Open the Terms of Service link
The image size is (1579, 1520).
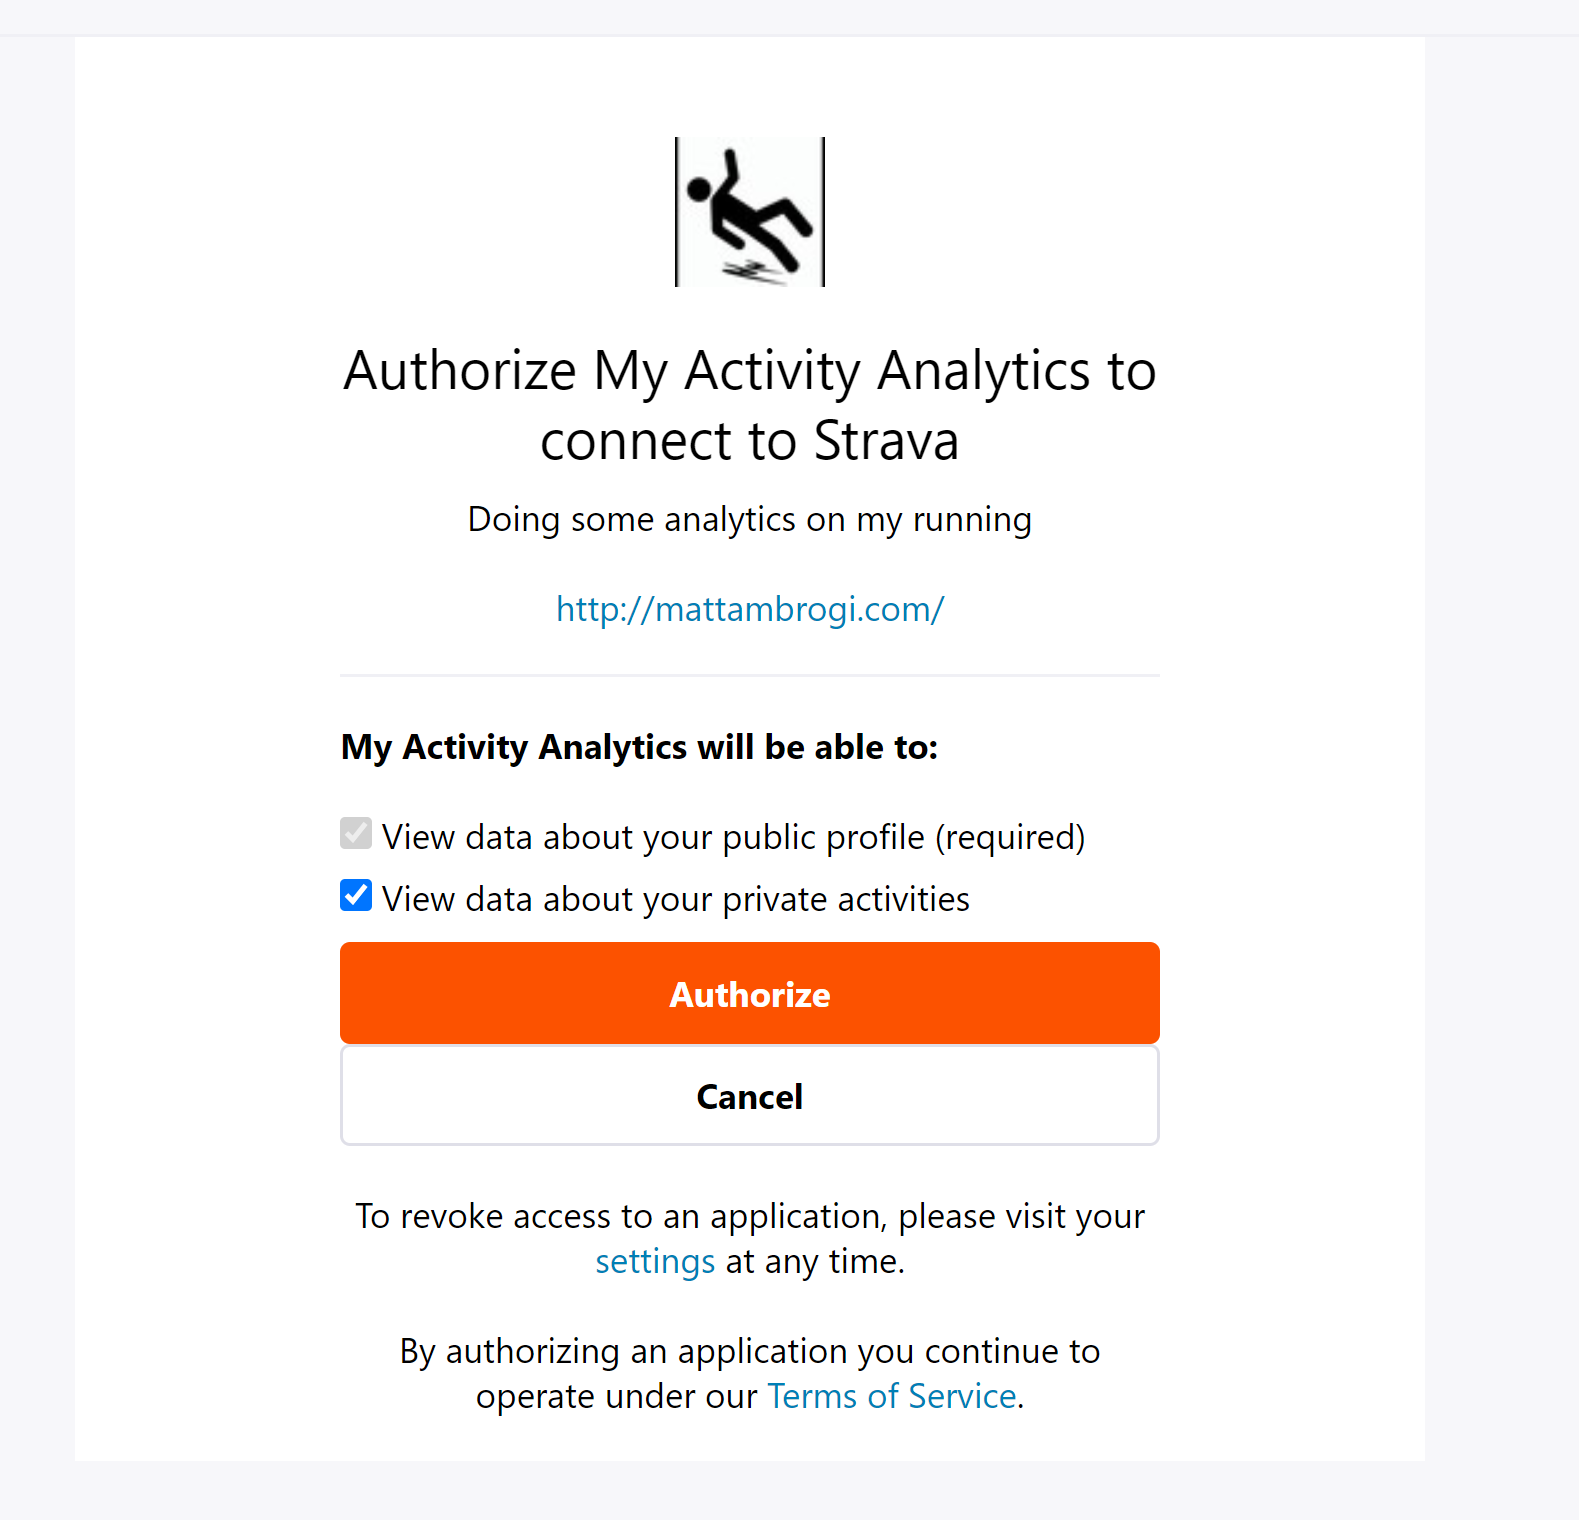click(x=892, y=1396)
